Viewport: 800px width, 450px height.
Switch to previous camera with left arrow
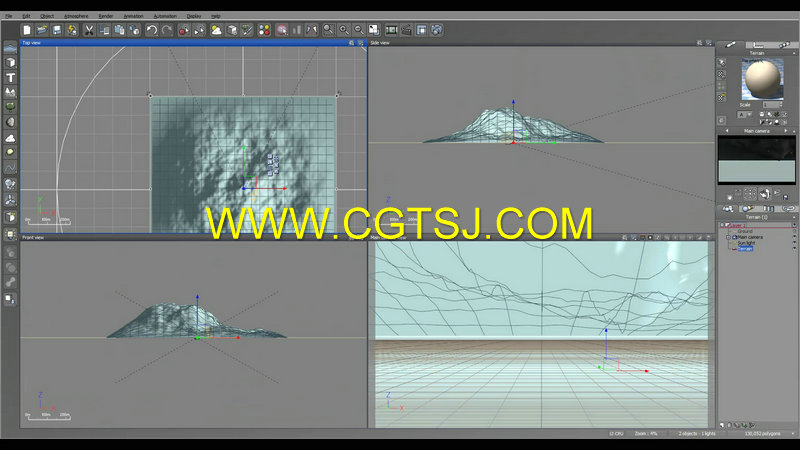[x=727, y=131]
